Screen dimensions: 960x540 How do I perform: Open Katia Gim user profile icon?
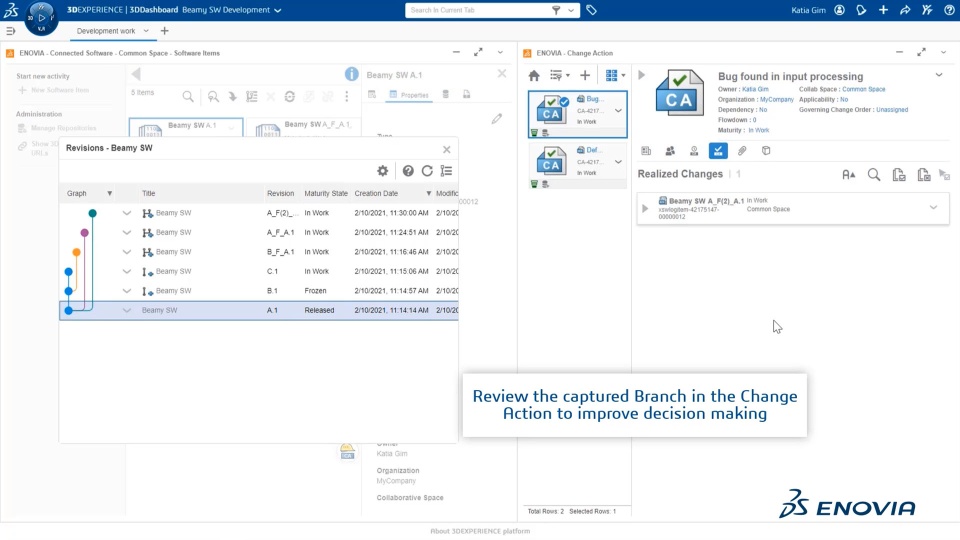tap(839, 10)
